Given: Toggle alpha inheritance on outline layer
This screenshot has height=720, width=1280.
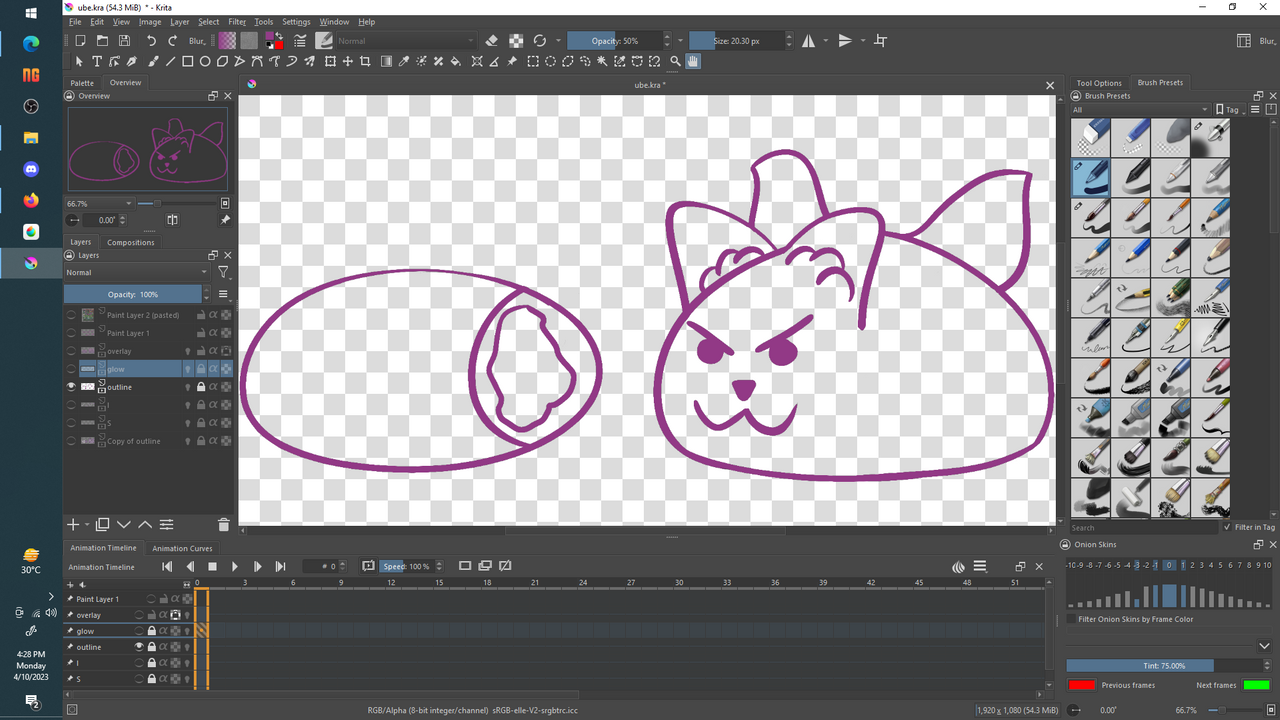Looking at the screenshot, I should pos(213,387).
